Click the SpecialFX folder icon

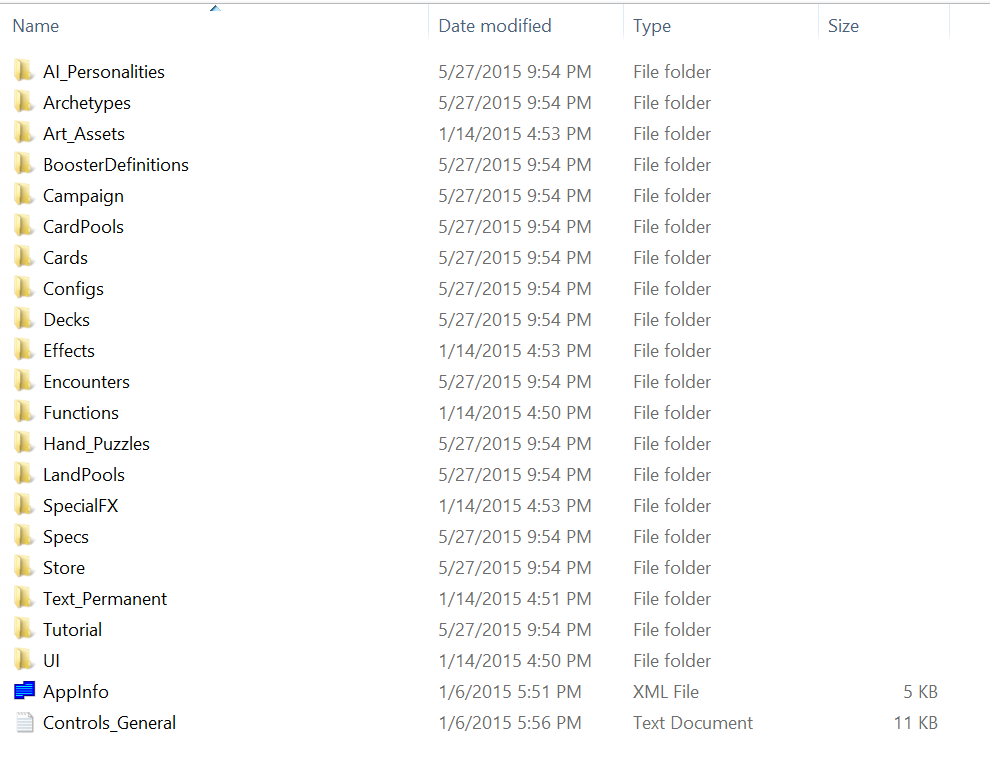coord(24,506)
